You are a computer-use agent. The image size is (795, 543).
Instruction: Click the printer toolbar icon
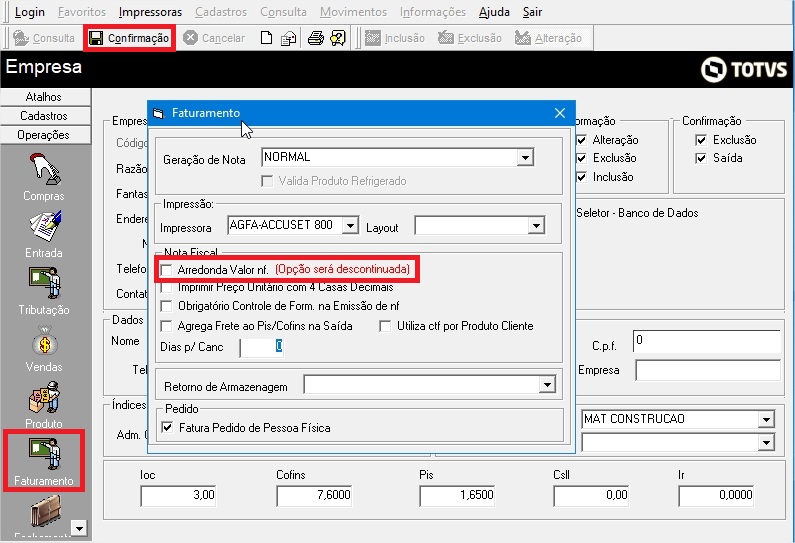tap(315, 38)
